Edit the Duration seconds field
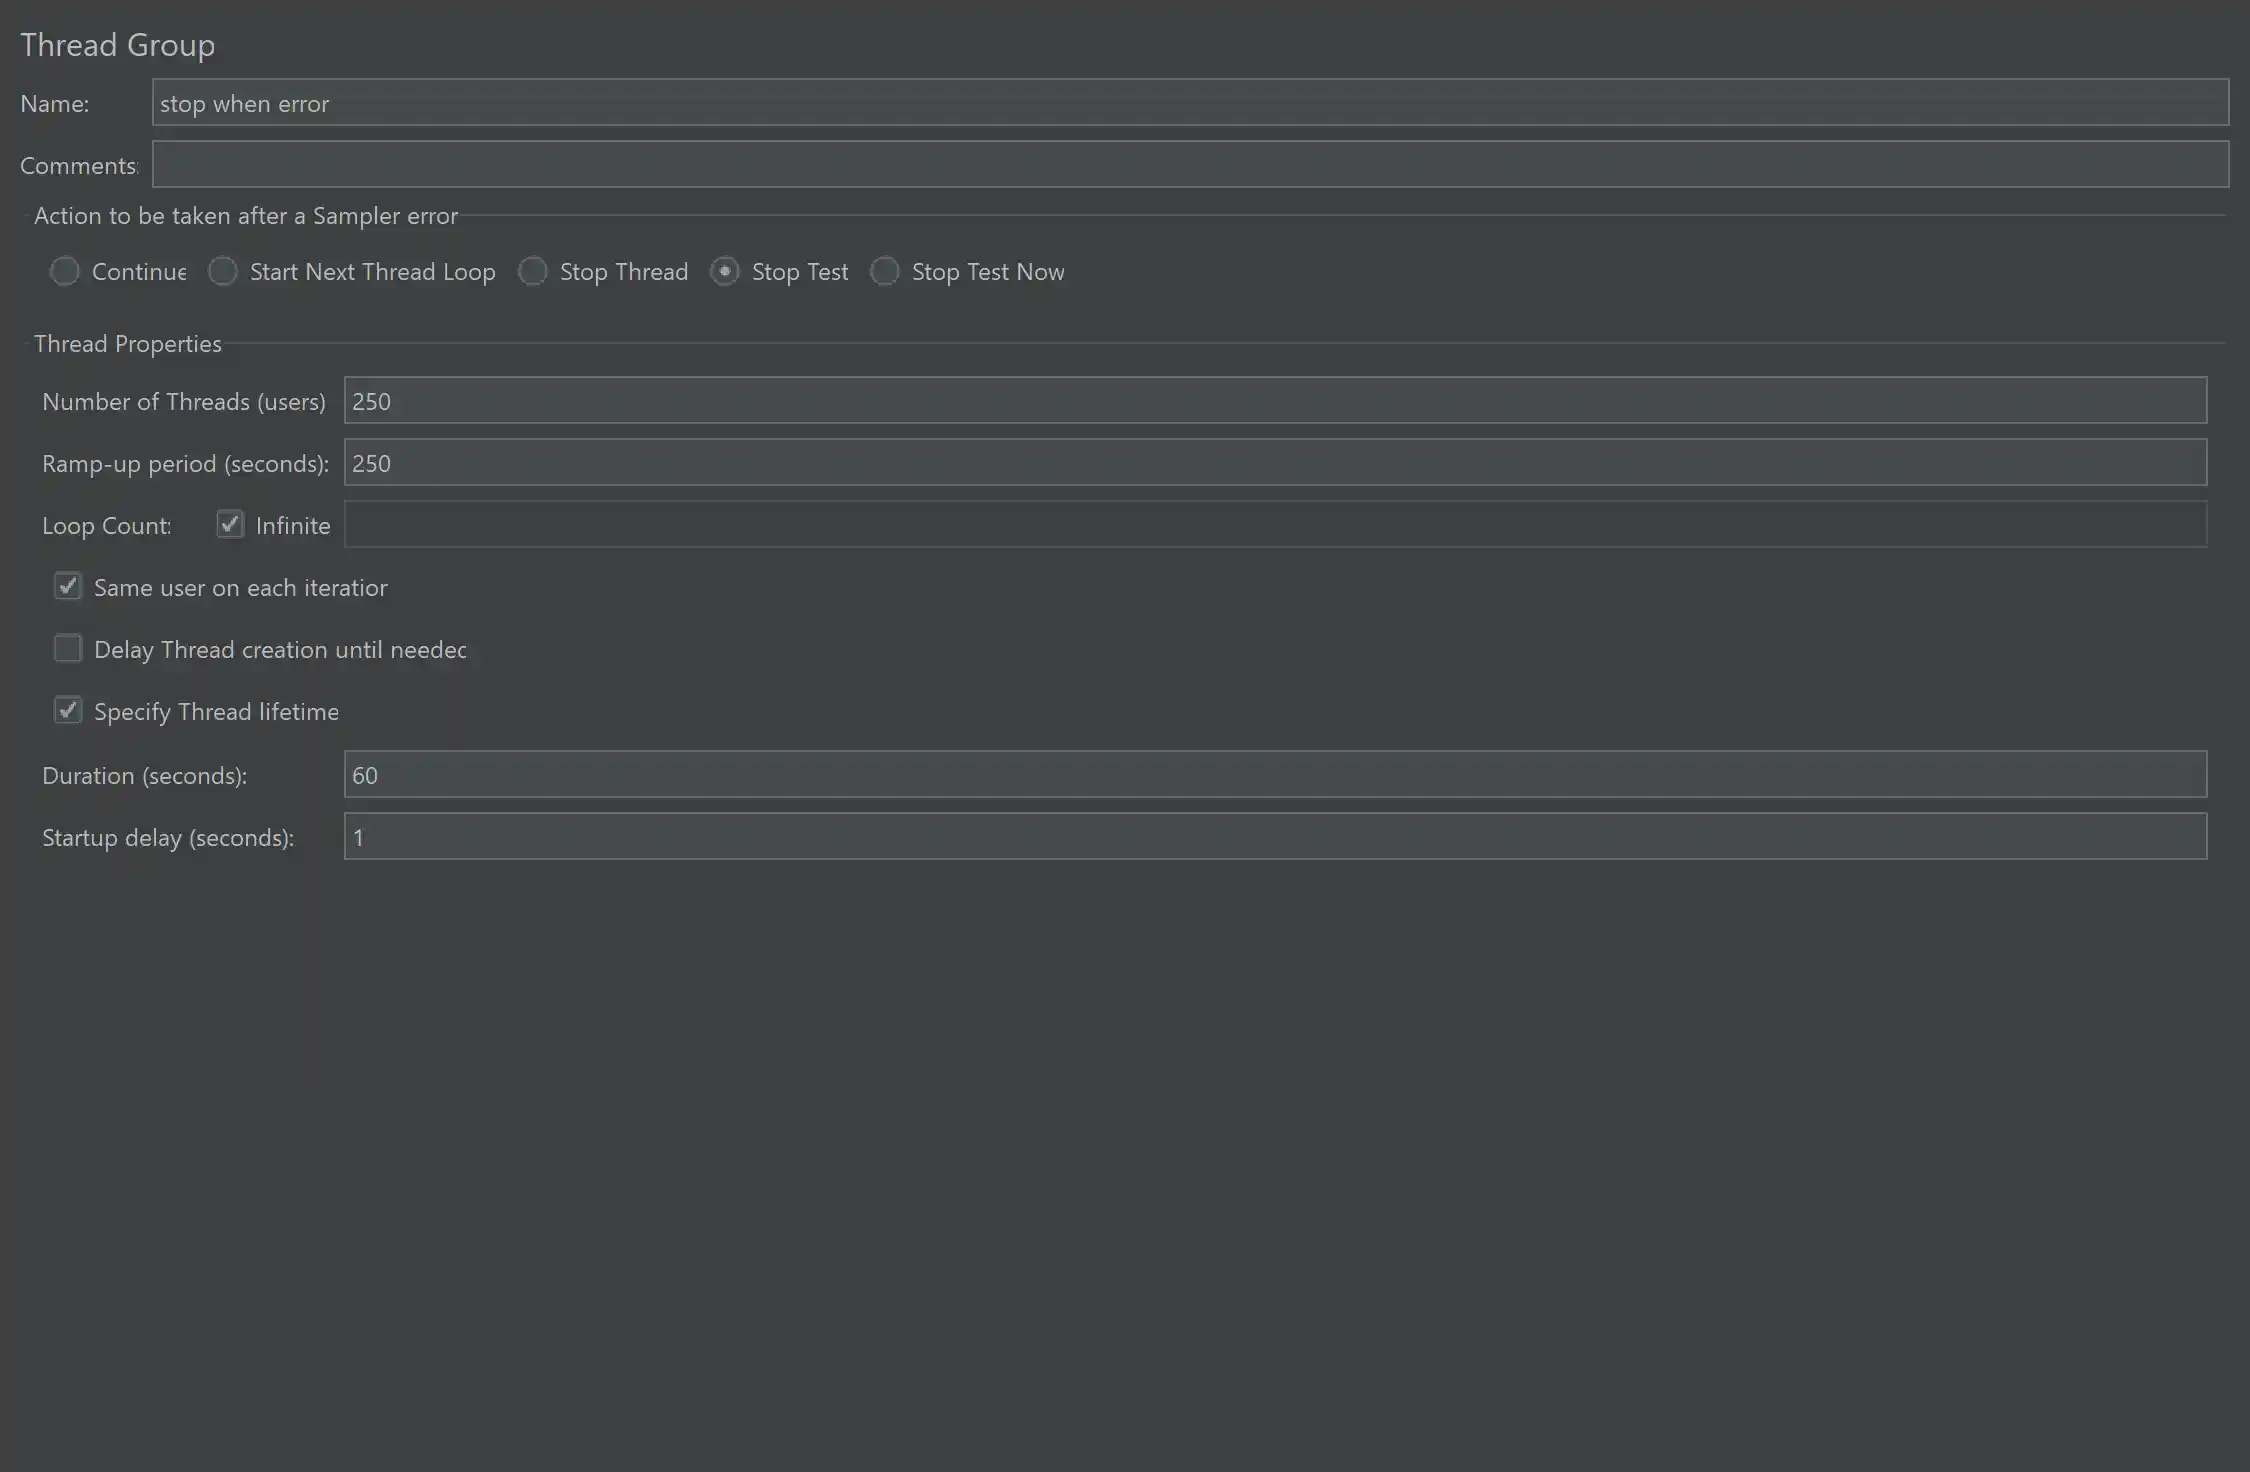 [x=1275, y=775]
